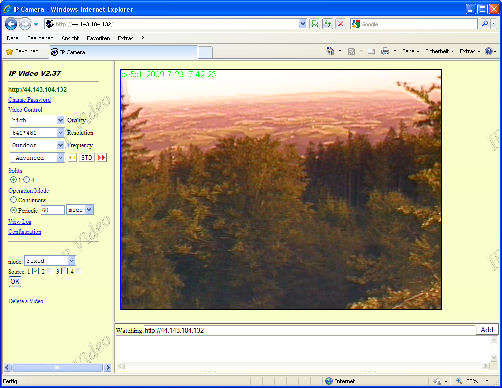Image resolution: width=502 pixels, height=388 pixels.
Task: Click the red fast-forward arrows icon
Action: pos(102,157)
